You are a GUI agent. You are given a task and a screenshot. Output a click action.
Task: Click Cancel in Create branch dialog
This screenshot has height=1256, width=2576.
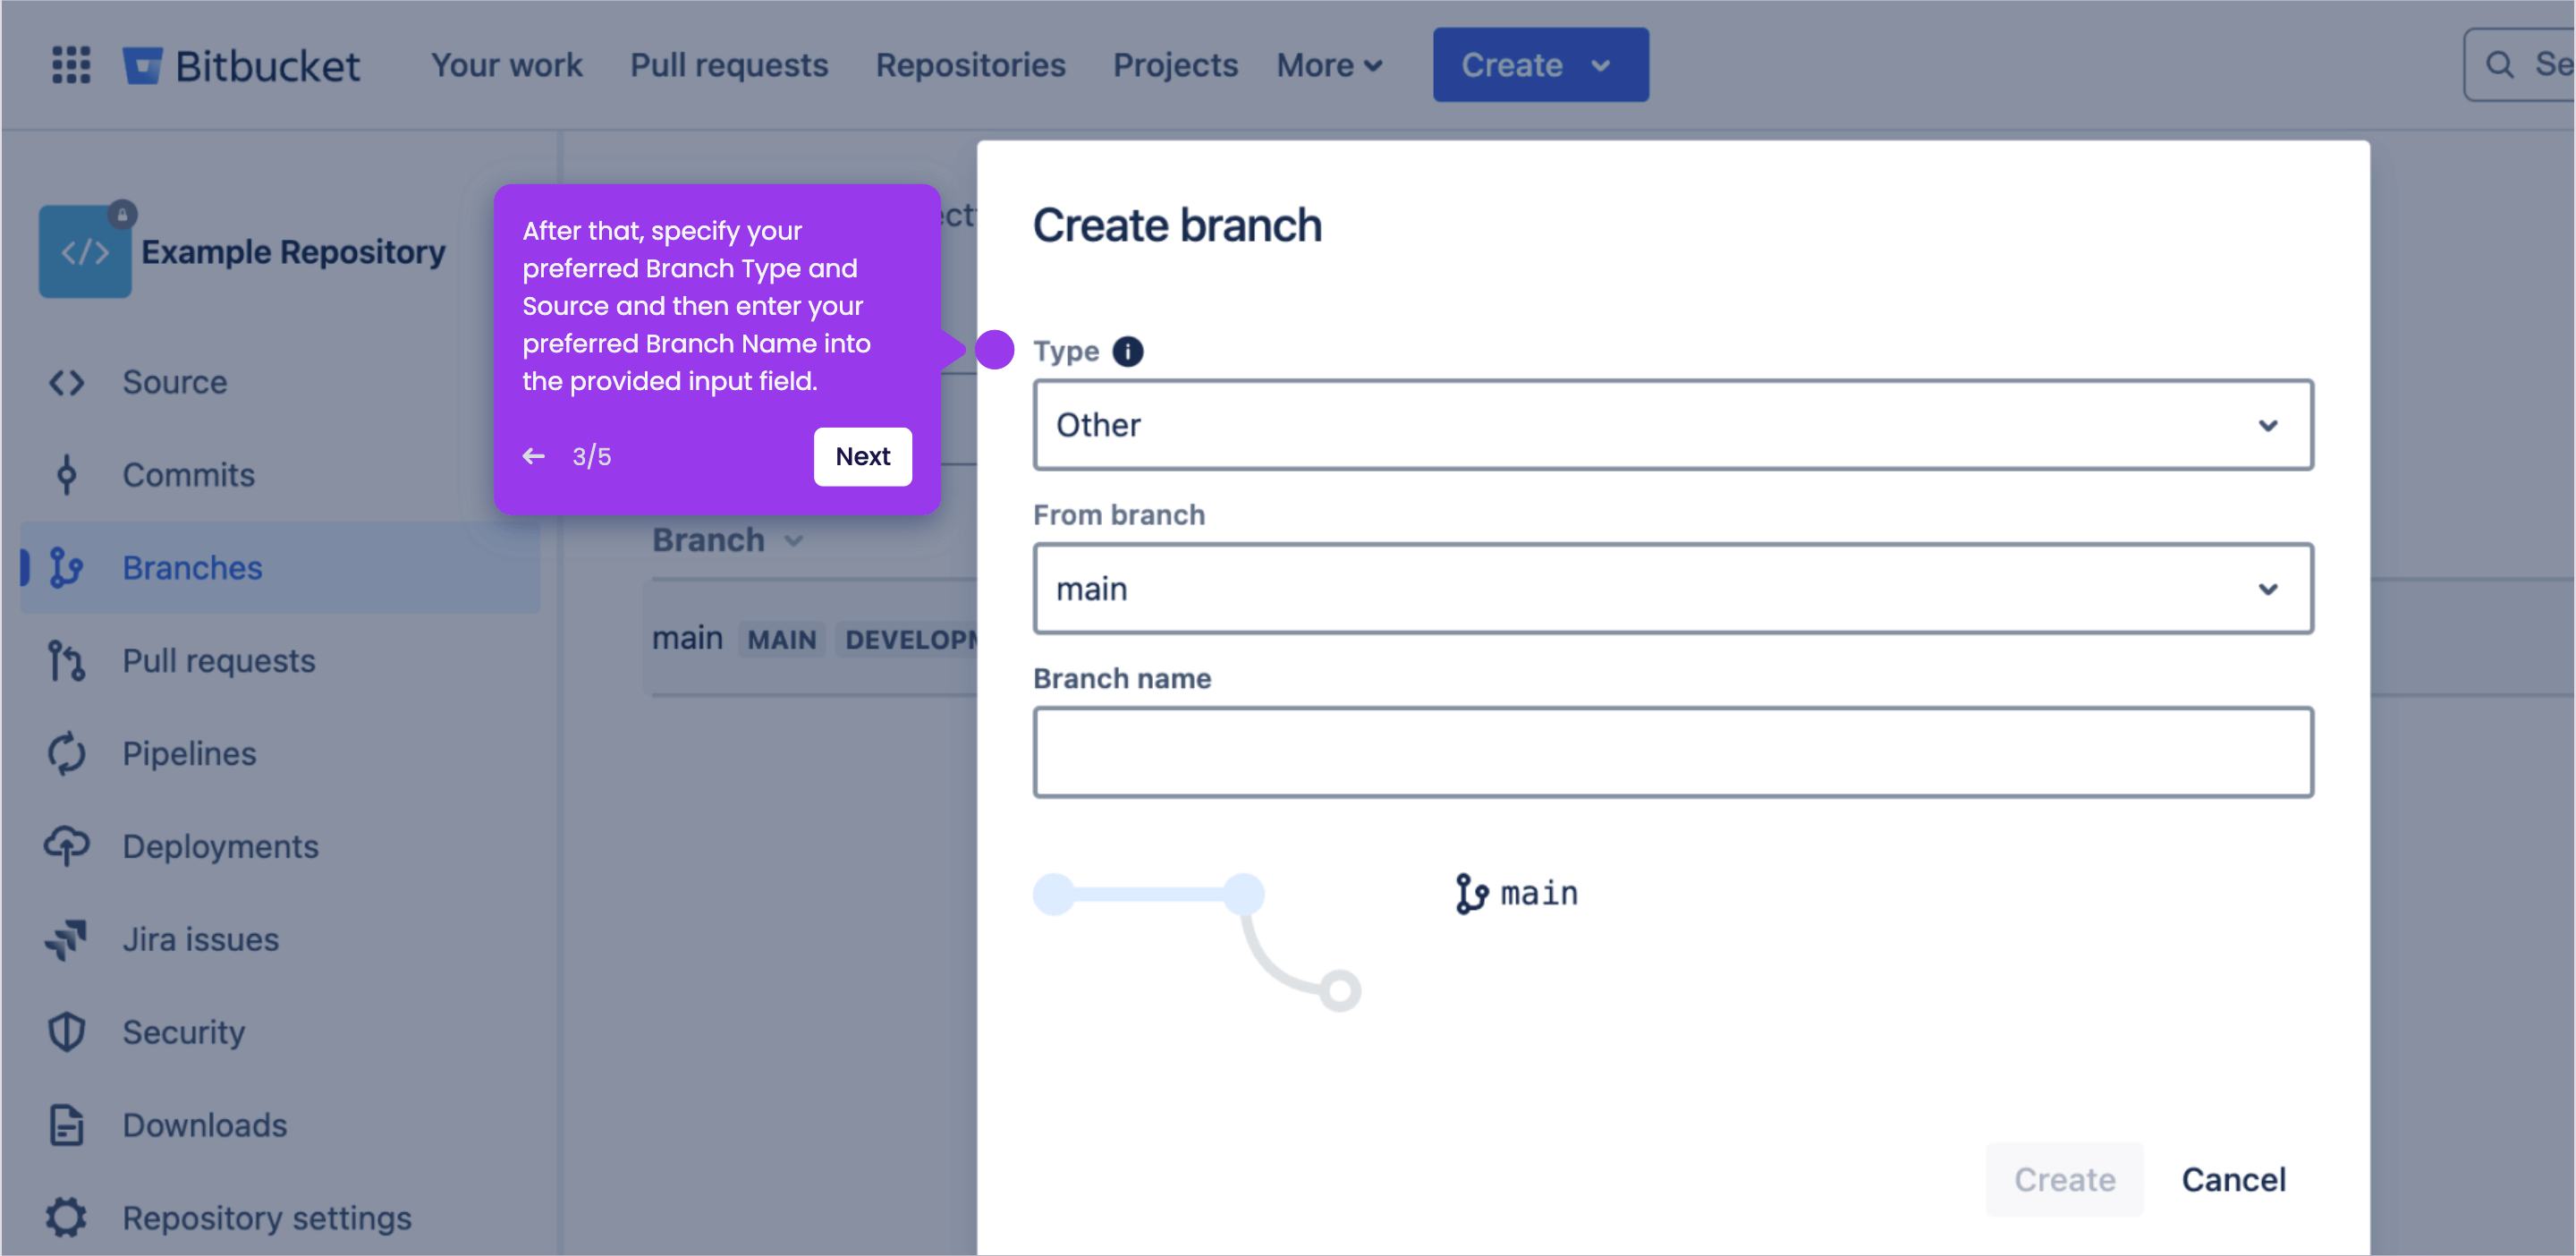pos(2233,1179)
